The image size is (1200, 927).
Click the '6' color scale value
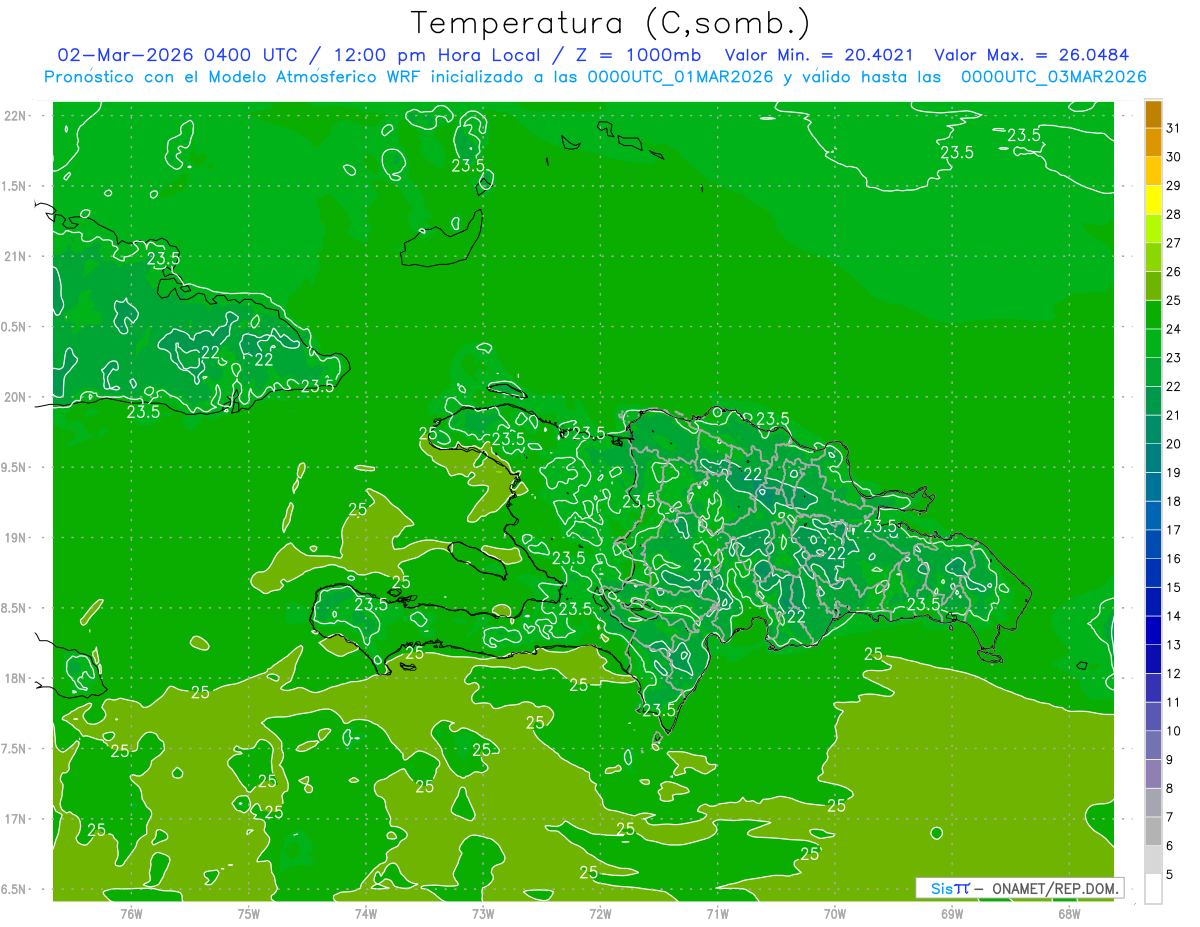pos(1171,846)
